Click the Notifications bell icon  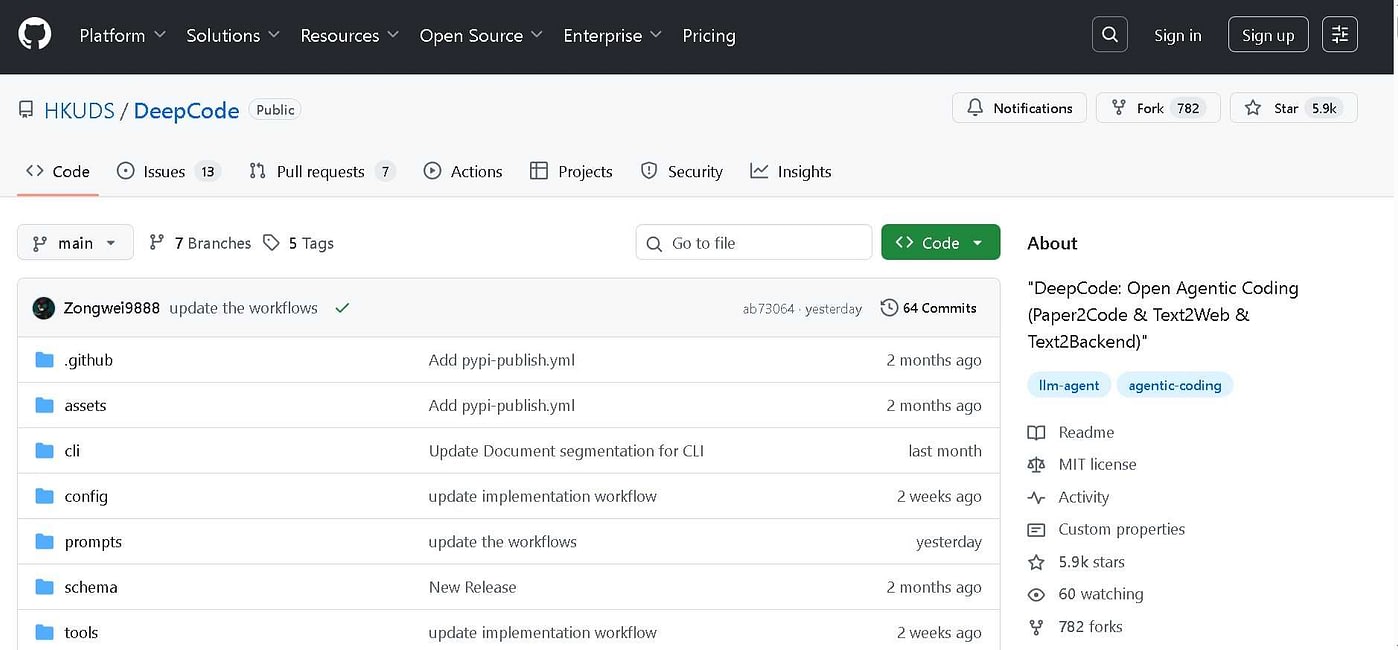pos(973,108)
